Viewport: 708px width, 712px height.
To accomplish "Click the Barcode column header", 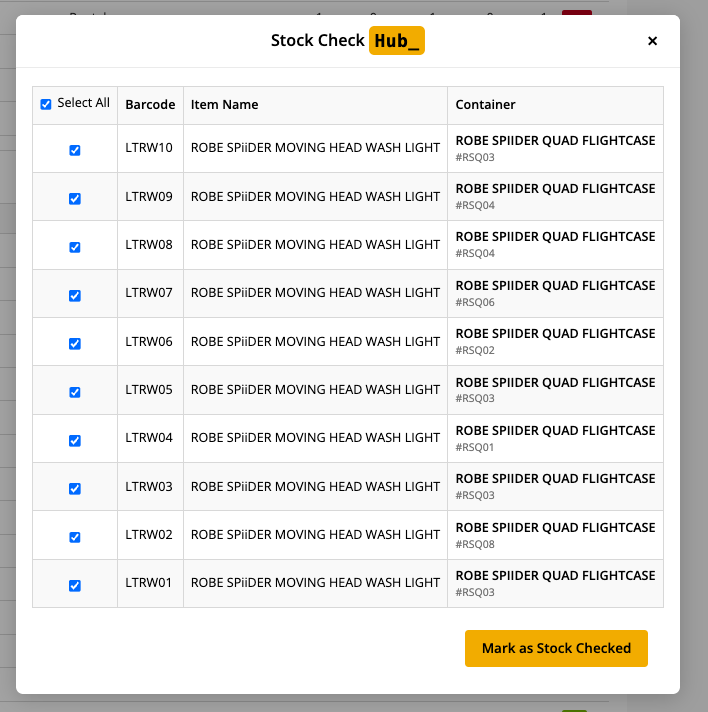I will (x=150, y=104).
